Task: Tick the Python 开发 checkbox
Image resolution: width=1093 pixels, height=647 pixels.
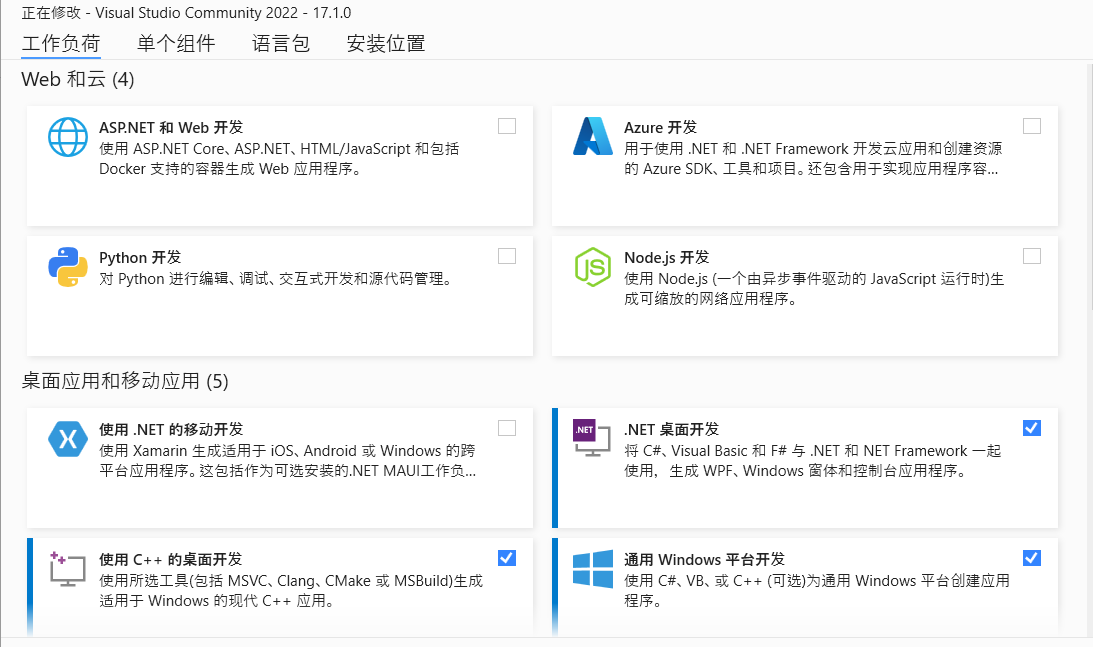Action: point(507,256)
